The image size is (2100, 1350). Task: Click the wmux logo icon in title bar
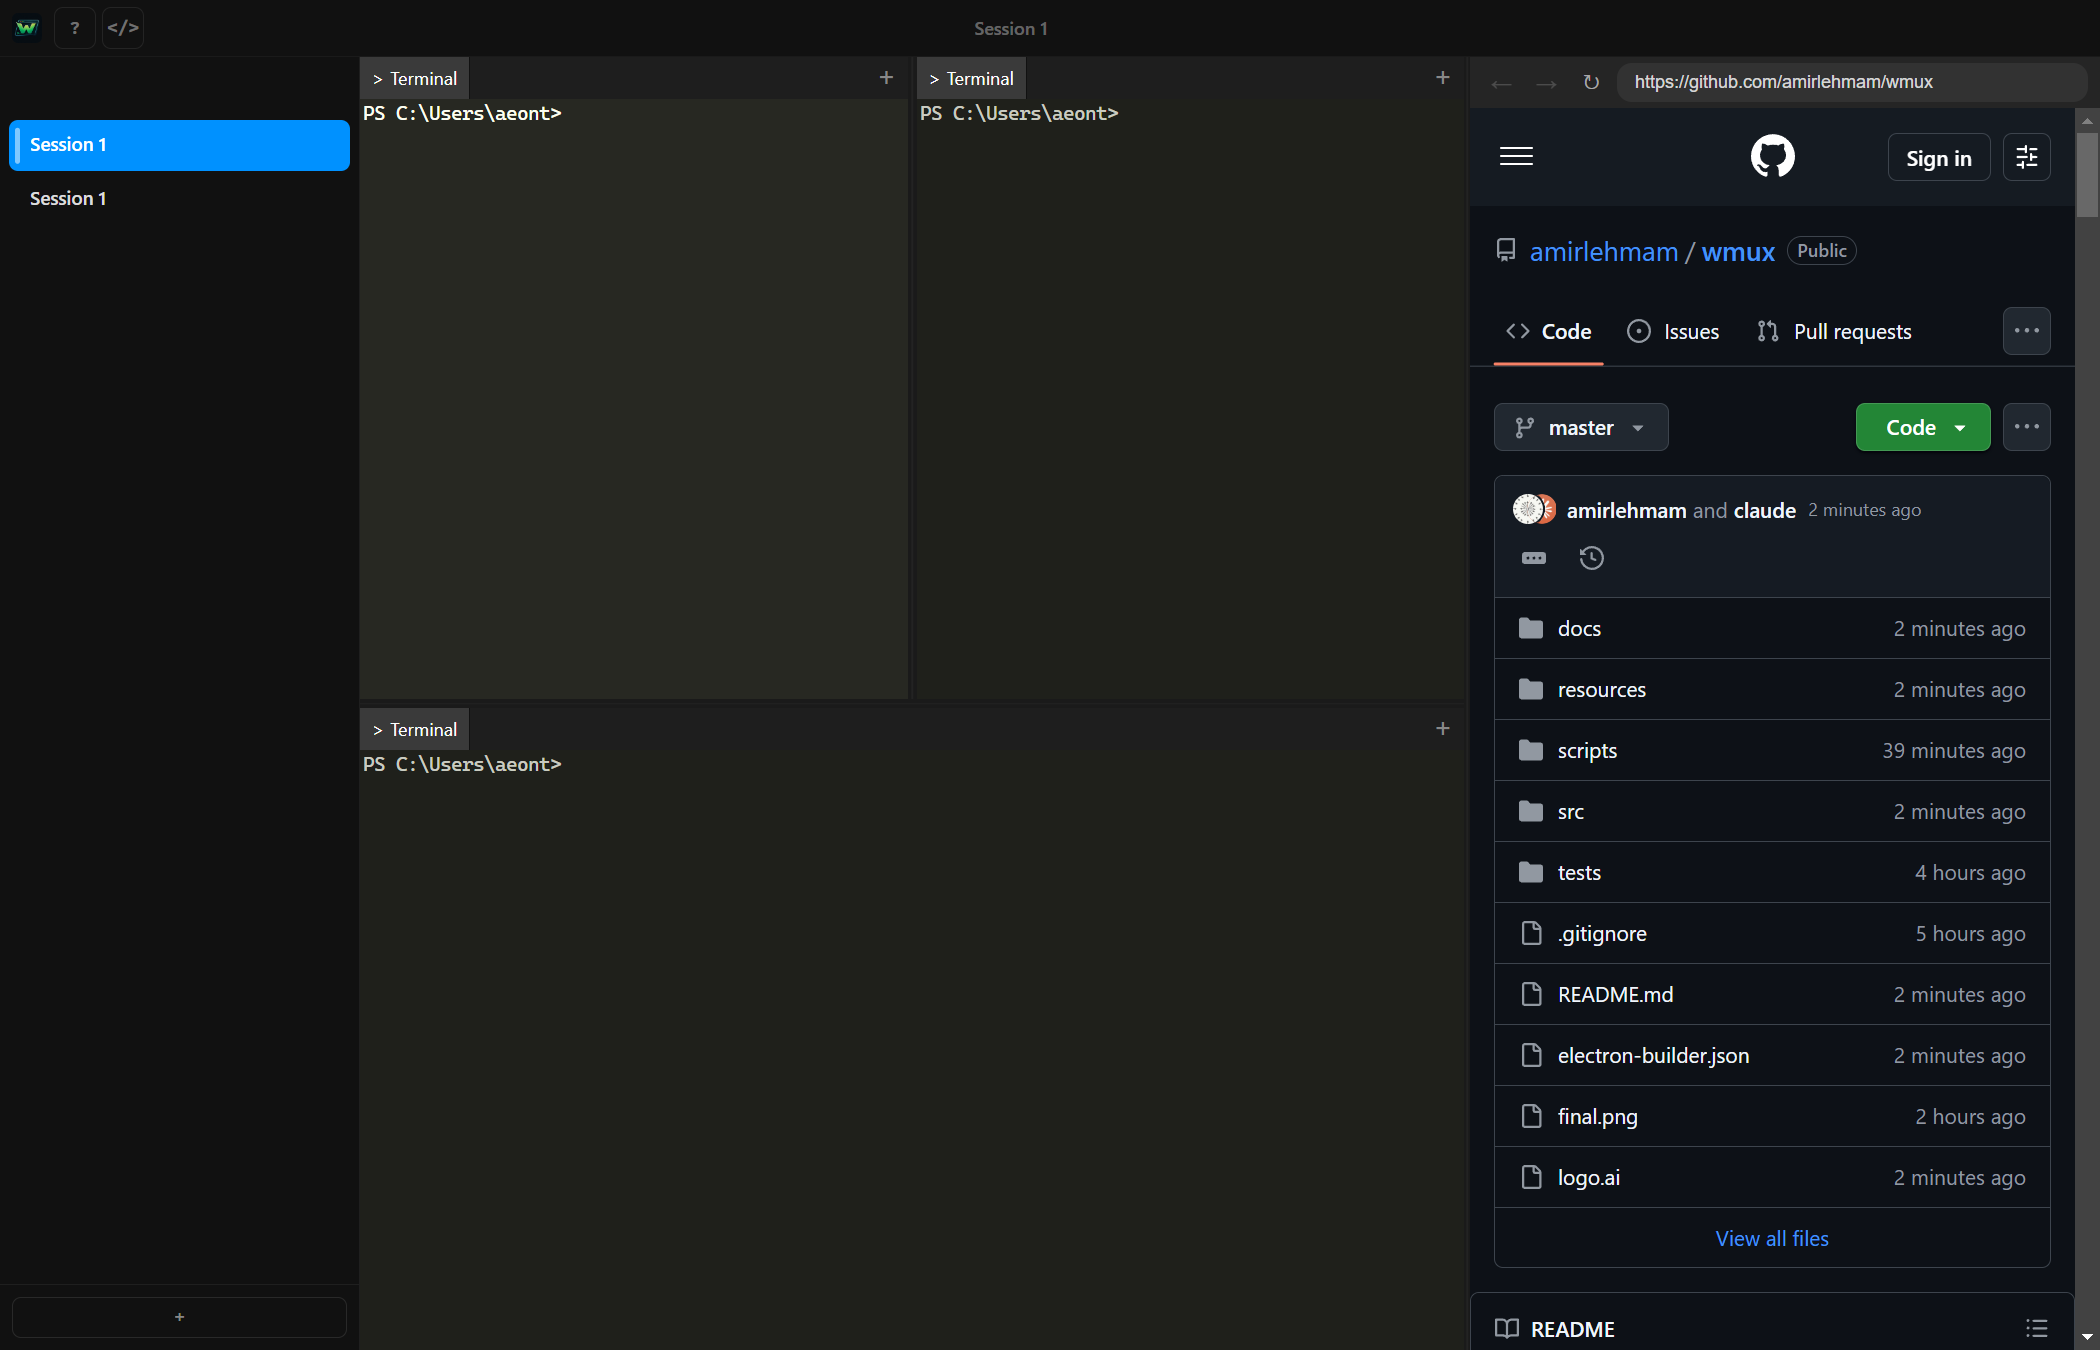pos(27,28)
